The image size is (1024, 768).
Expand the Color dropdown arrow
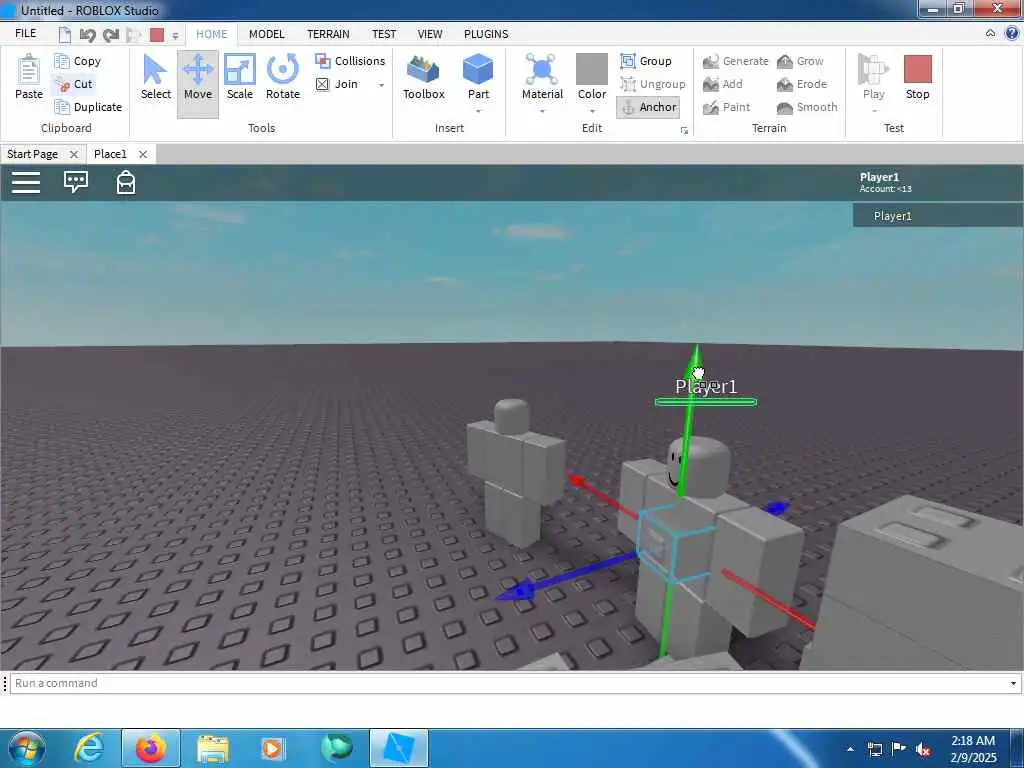tap(592, 112)
